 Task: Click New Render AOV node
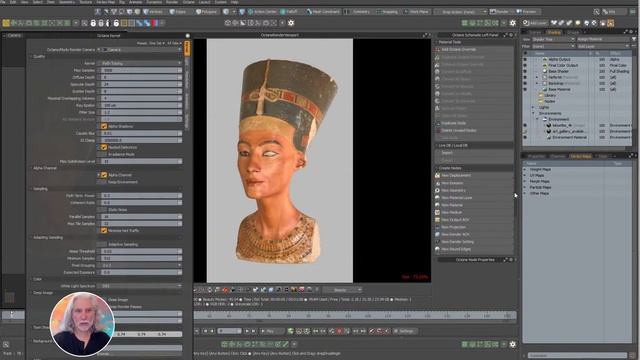coord(474,234)
